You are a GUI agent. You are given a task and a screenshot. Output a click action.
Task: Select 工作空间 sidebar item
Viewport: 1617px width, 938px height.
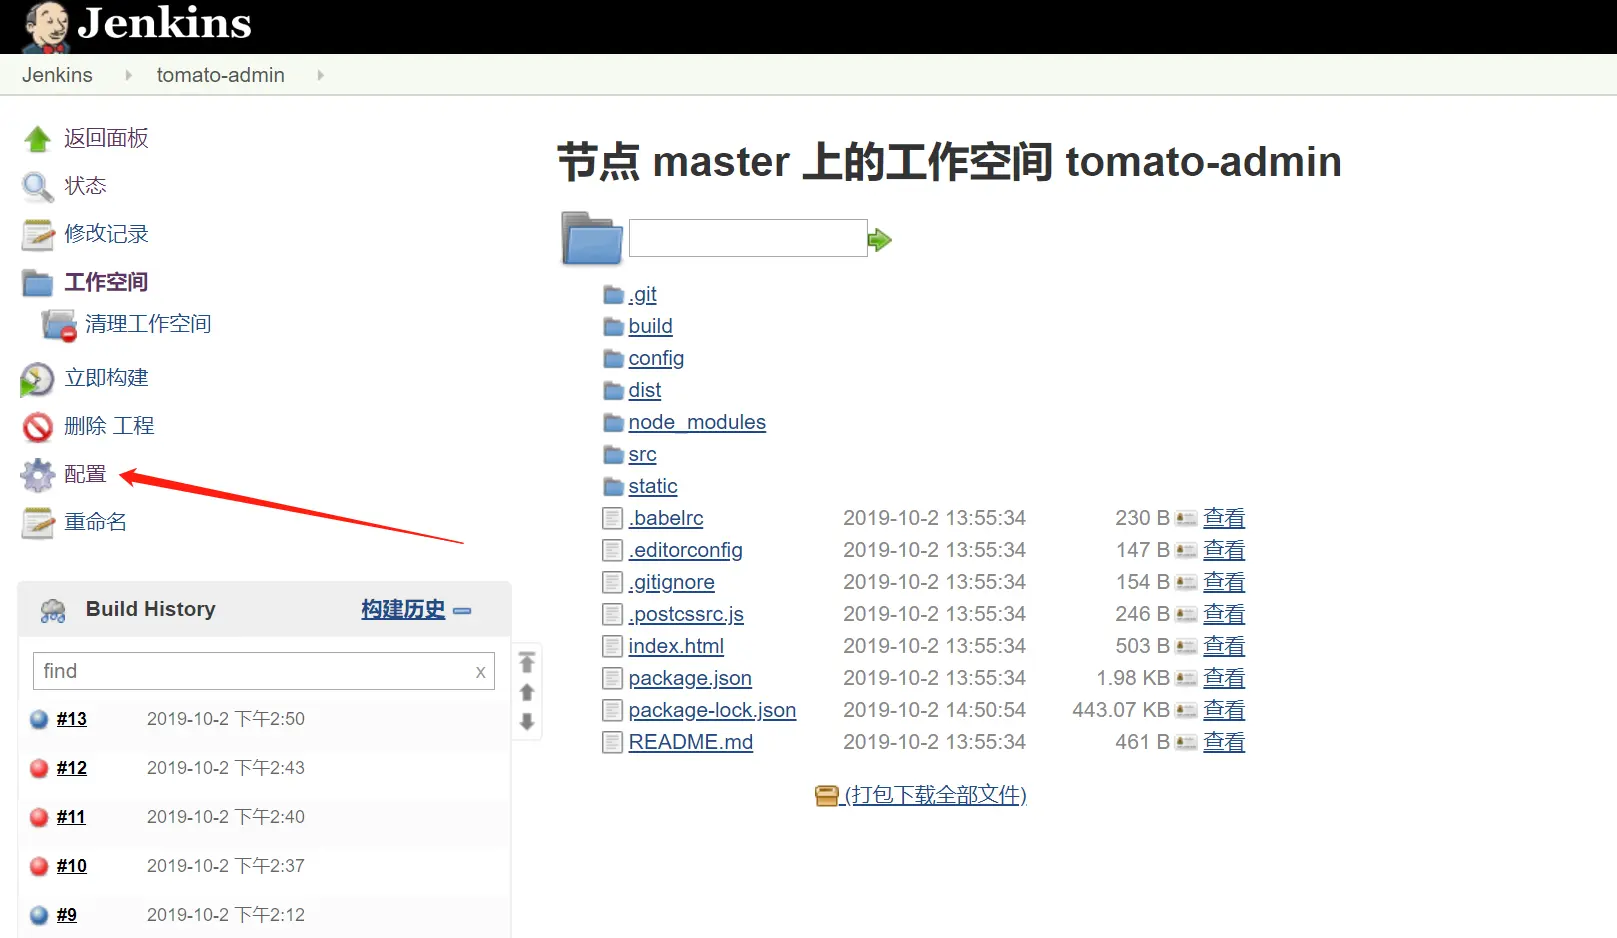(x=107, y=282)
